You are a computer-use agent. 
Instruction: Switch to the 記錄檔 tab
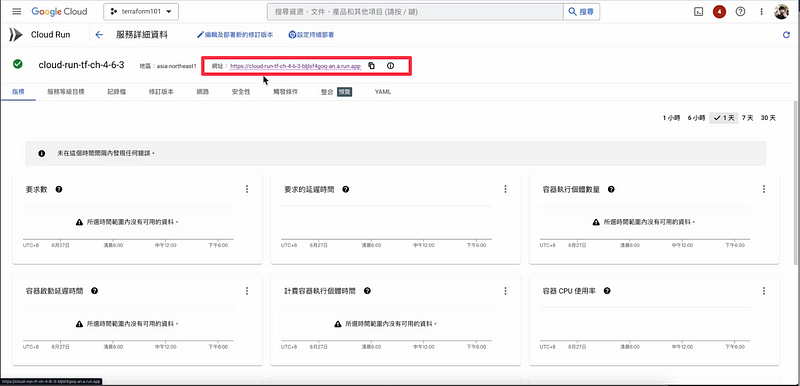(116, 92)
